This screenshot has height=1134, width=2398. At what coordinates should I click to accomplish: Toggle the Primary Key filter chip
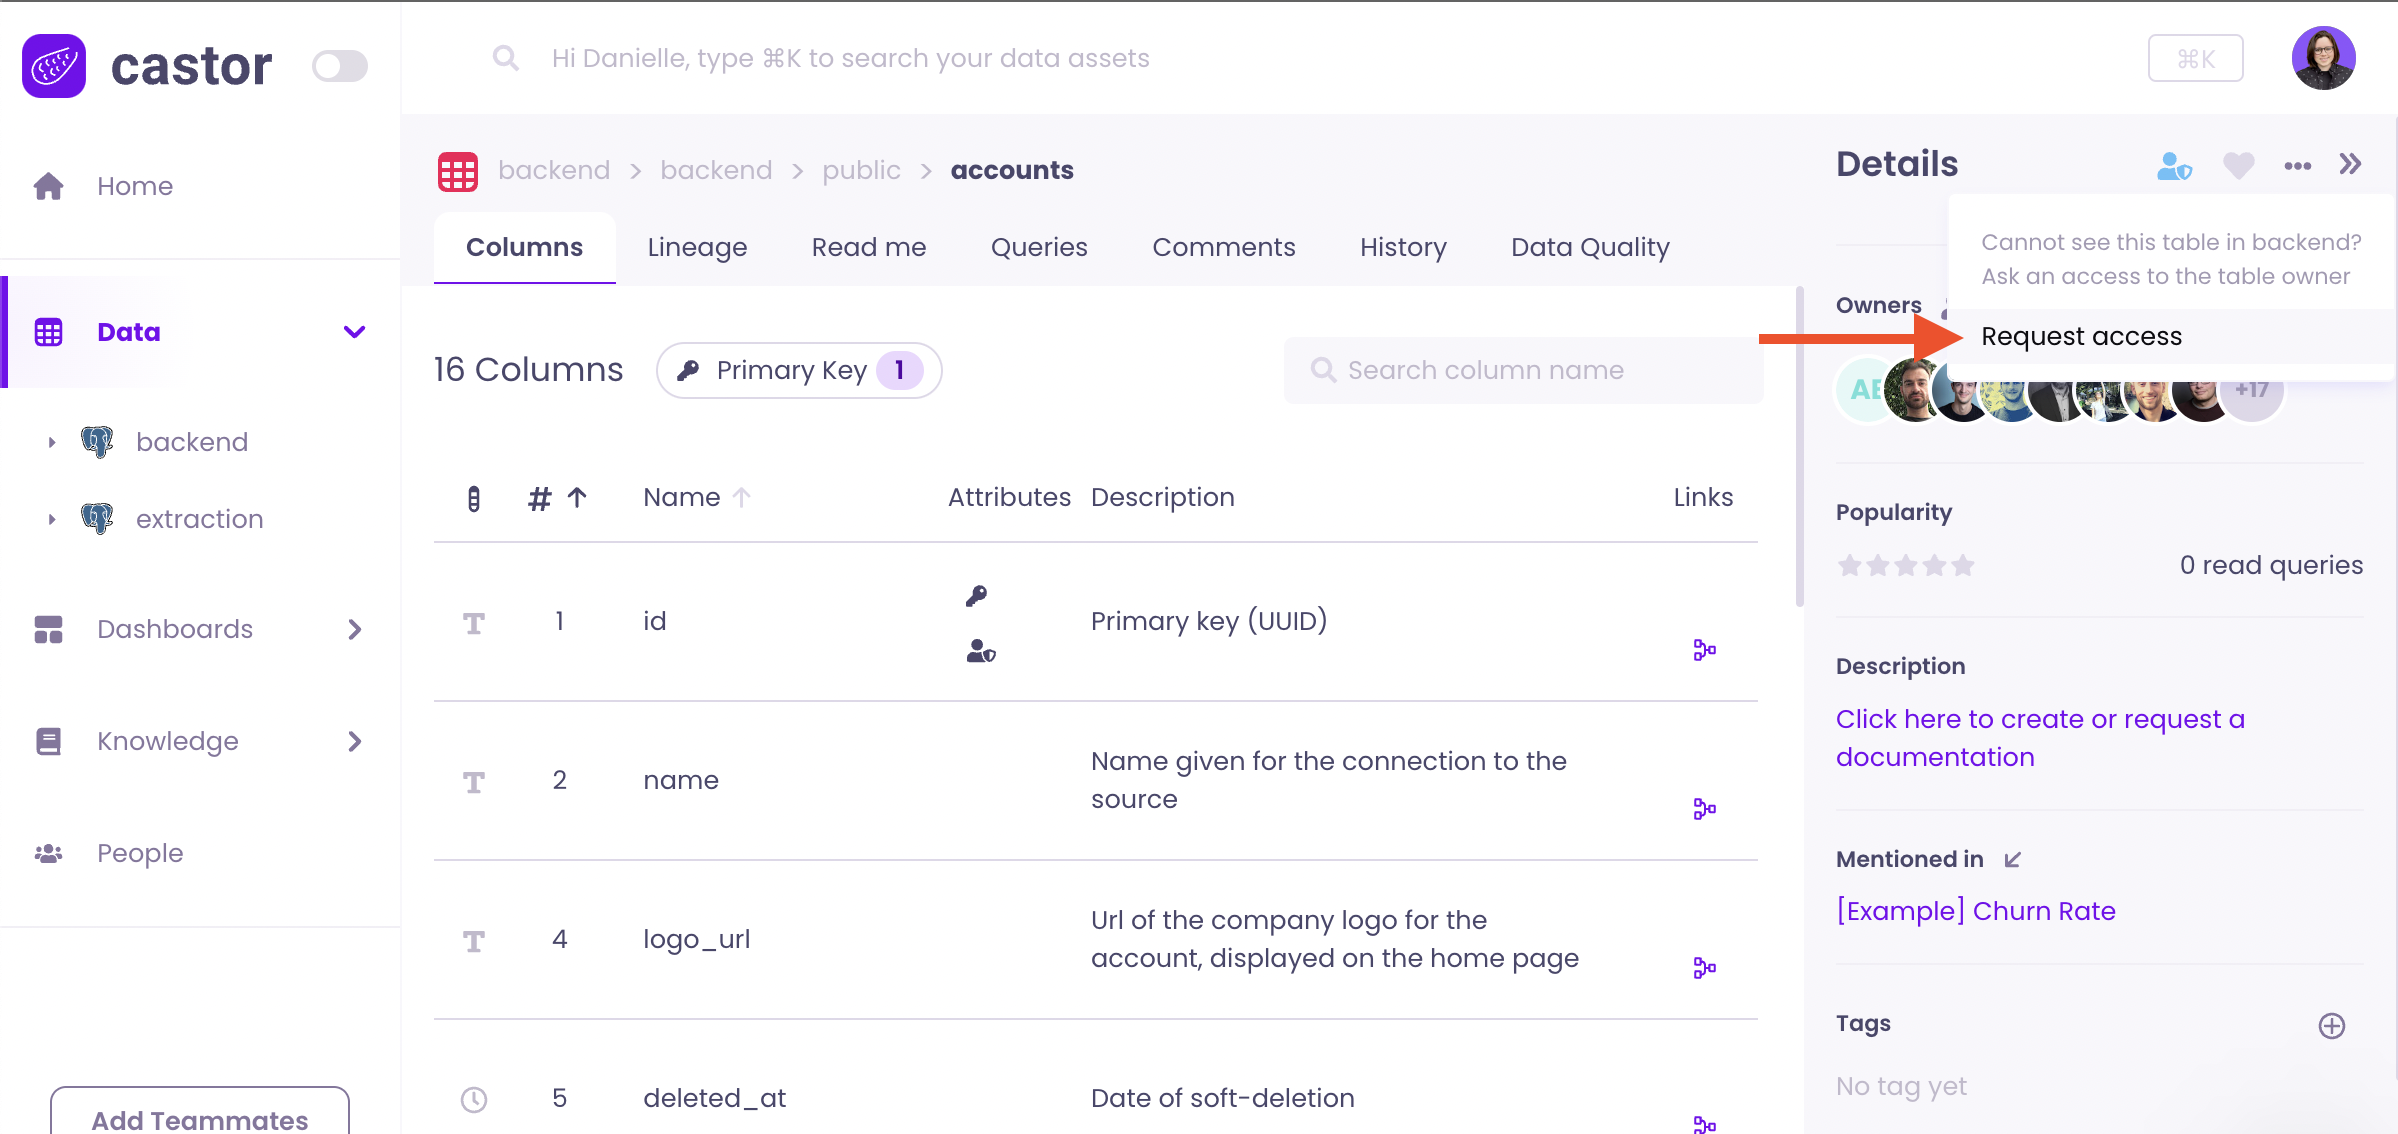tap(798, 370)
